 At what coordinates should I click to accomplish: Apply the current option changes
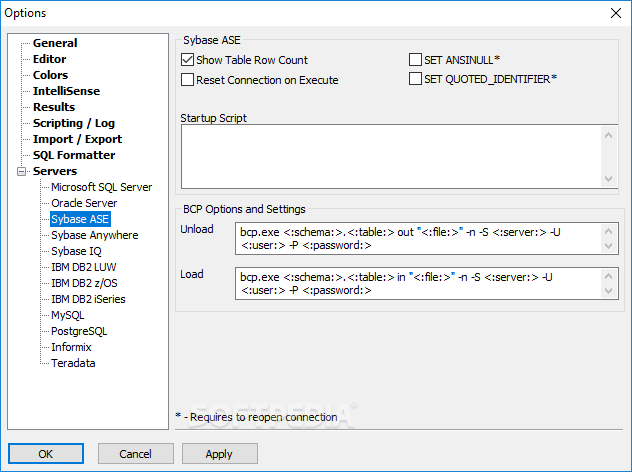[x=219, y=454]
